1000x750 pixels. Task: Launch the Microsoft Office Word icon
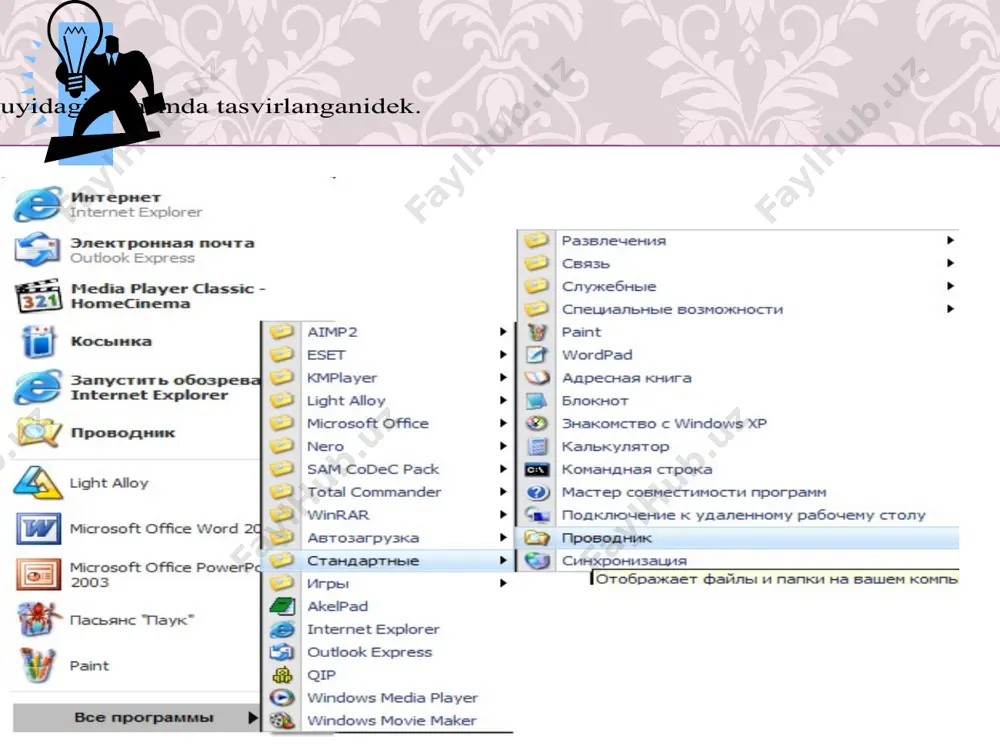[x=38, y=529]
